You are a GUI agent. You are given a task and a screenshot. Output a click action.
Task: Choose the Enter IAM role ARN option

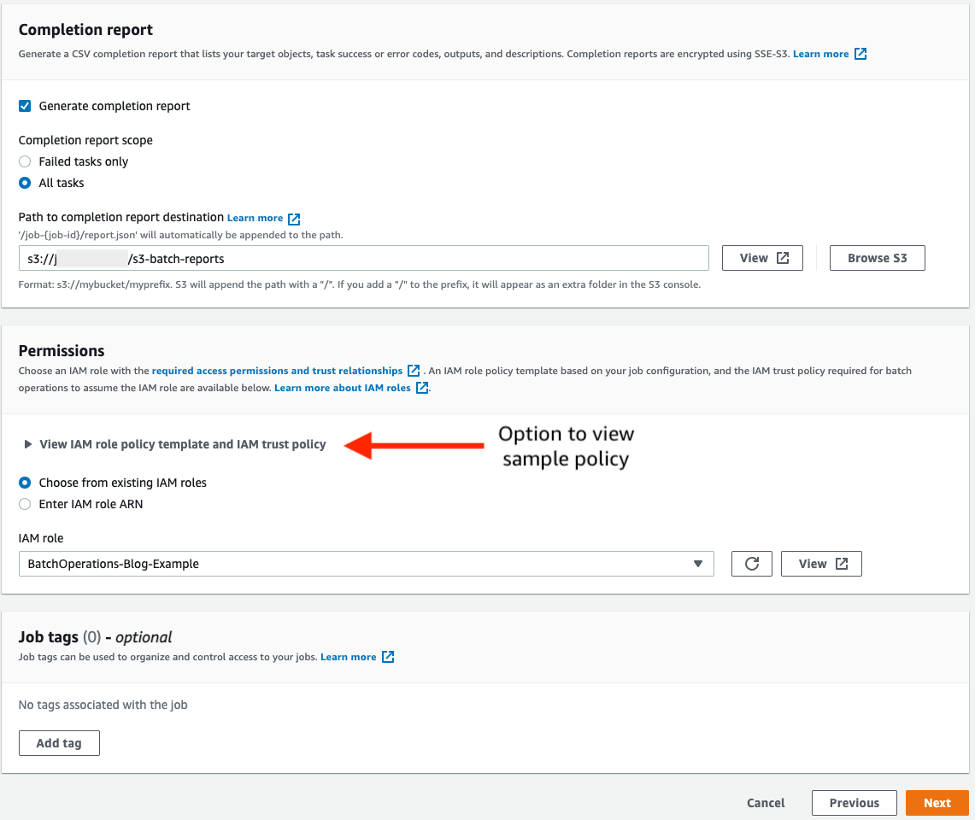pyautogui.click(x=24, y=504)
